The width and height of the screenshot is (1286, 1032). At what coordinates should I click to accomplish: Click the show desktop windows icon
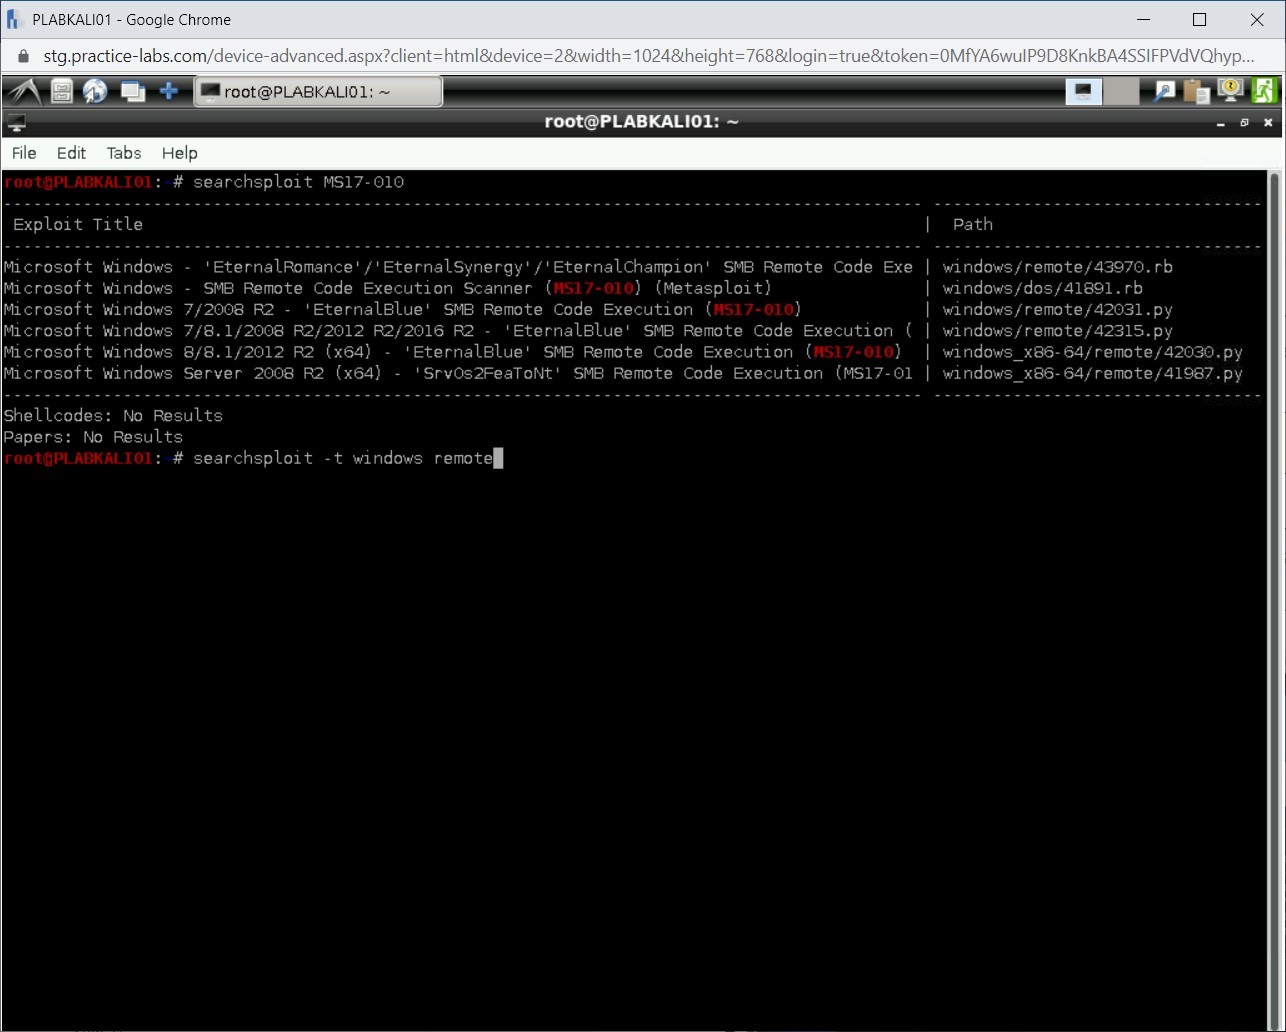tap(132, 92)
